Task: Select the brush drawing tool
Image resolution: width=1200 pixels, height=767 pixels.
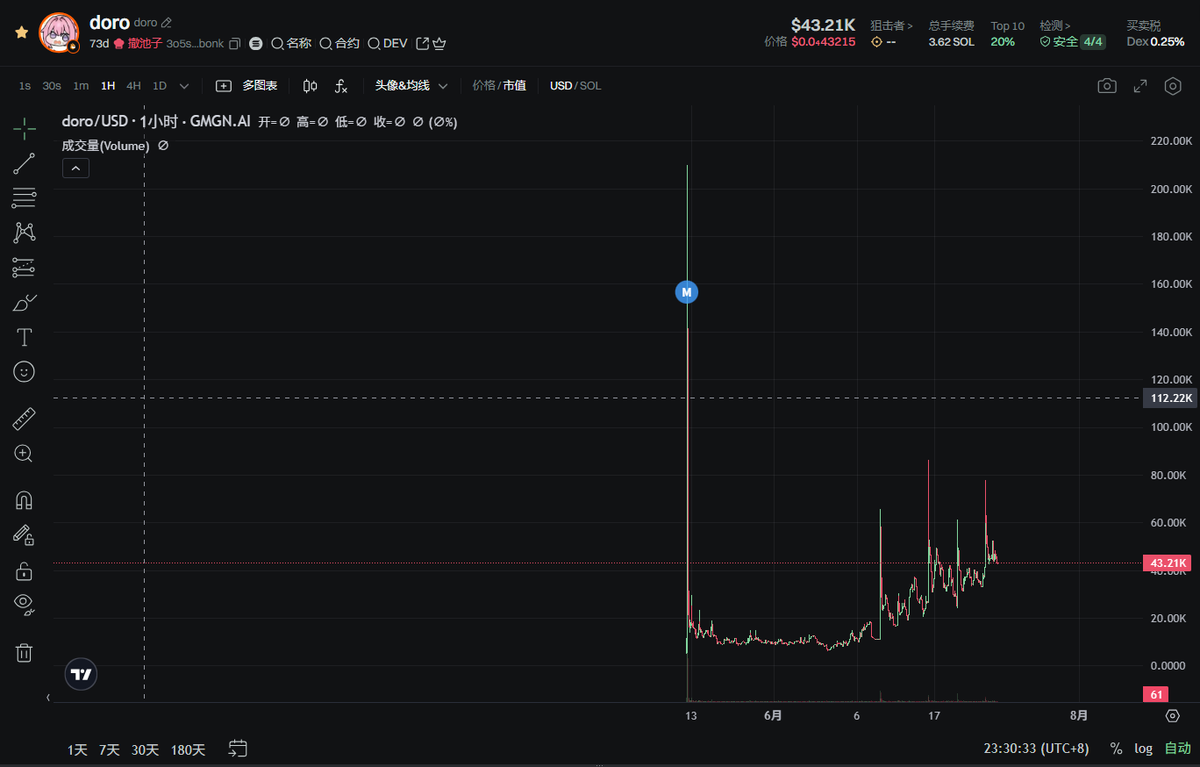Action: pyautogui.click(x=24, y=302)
